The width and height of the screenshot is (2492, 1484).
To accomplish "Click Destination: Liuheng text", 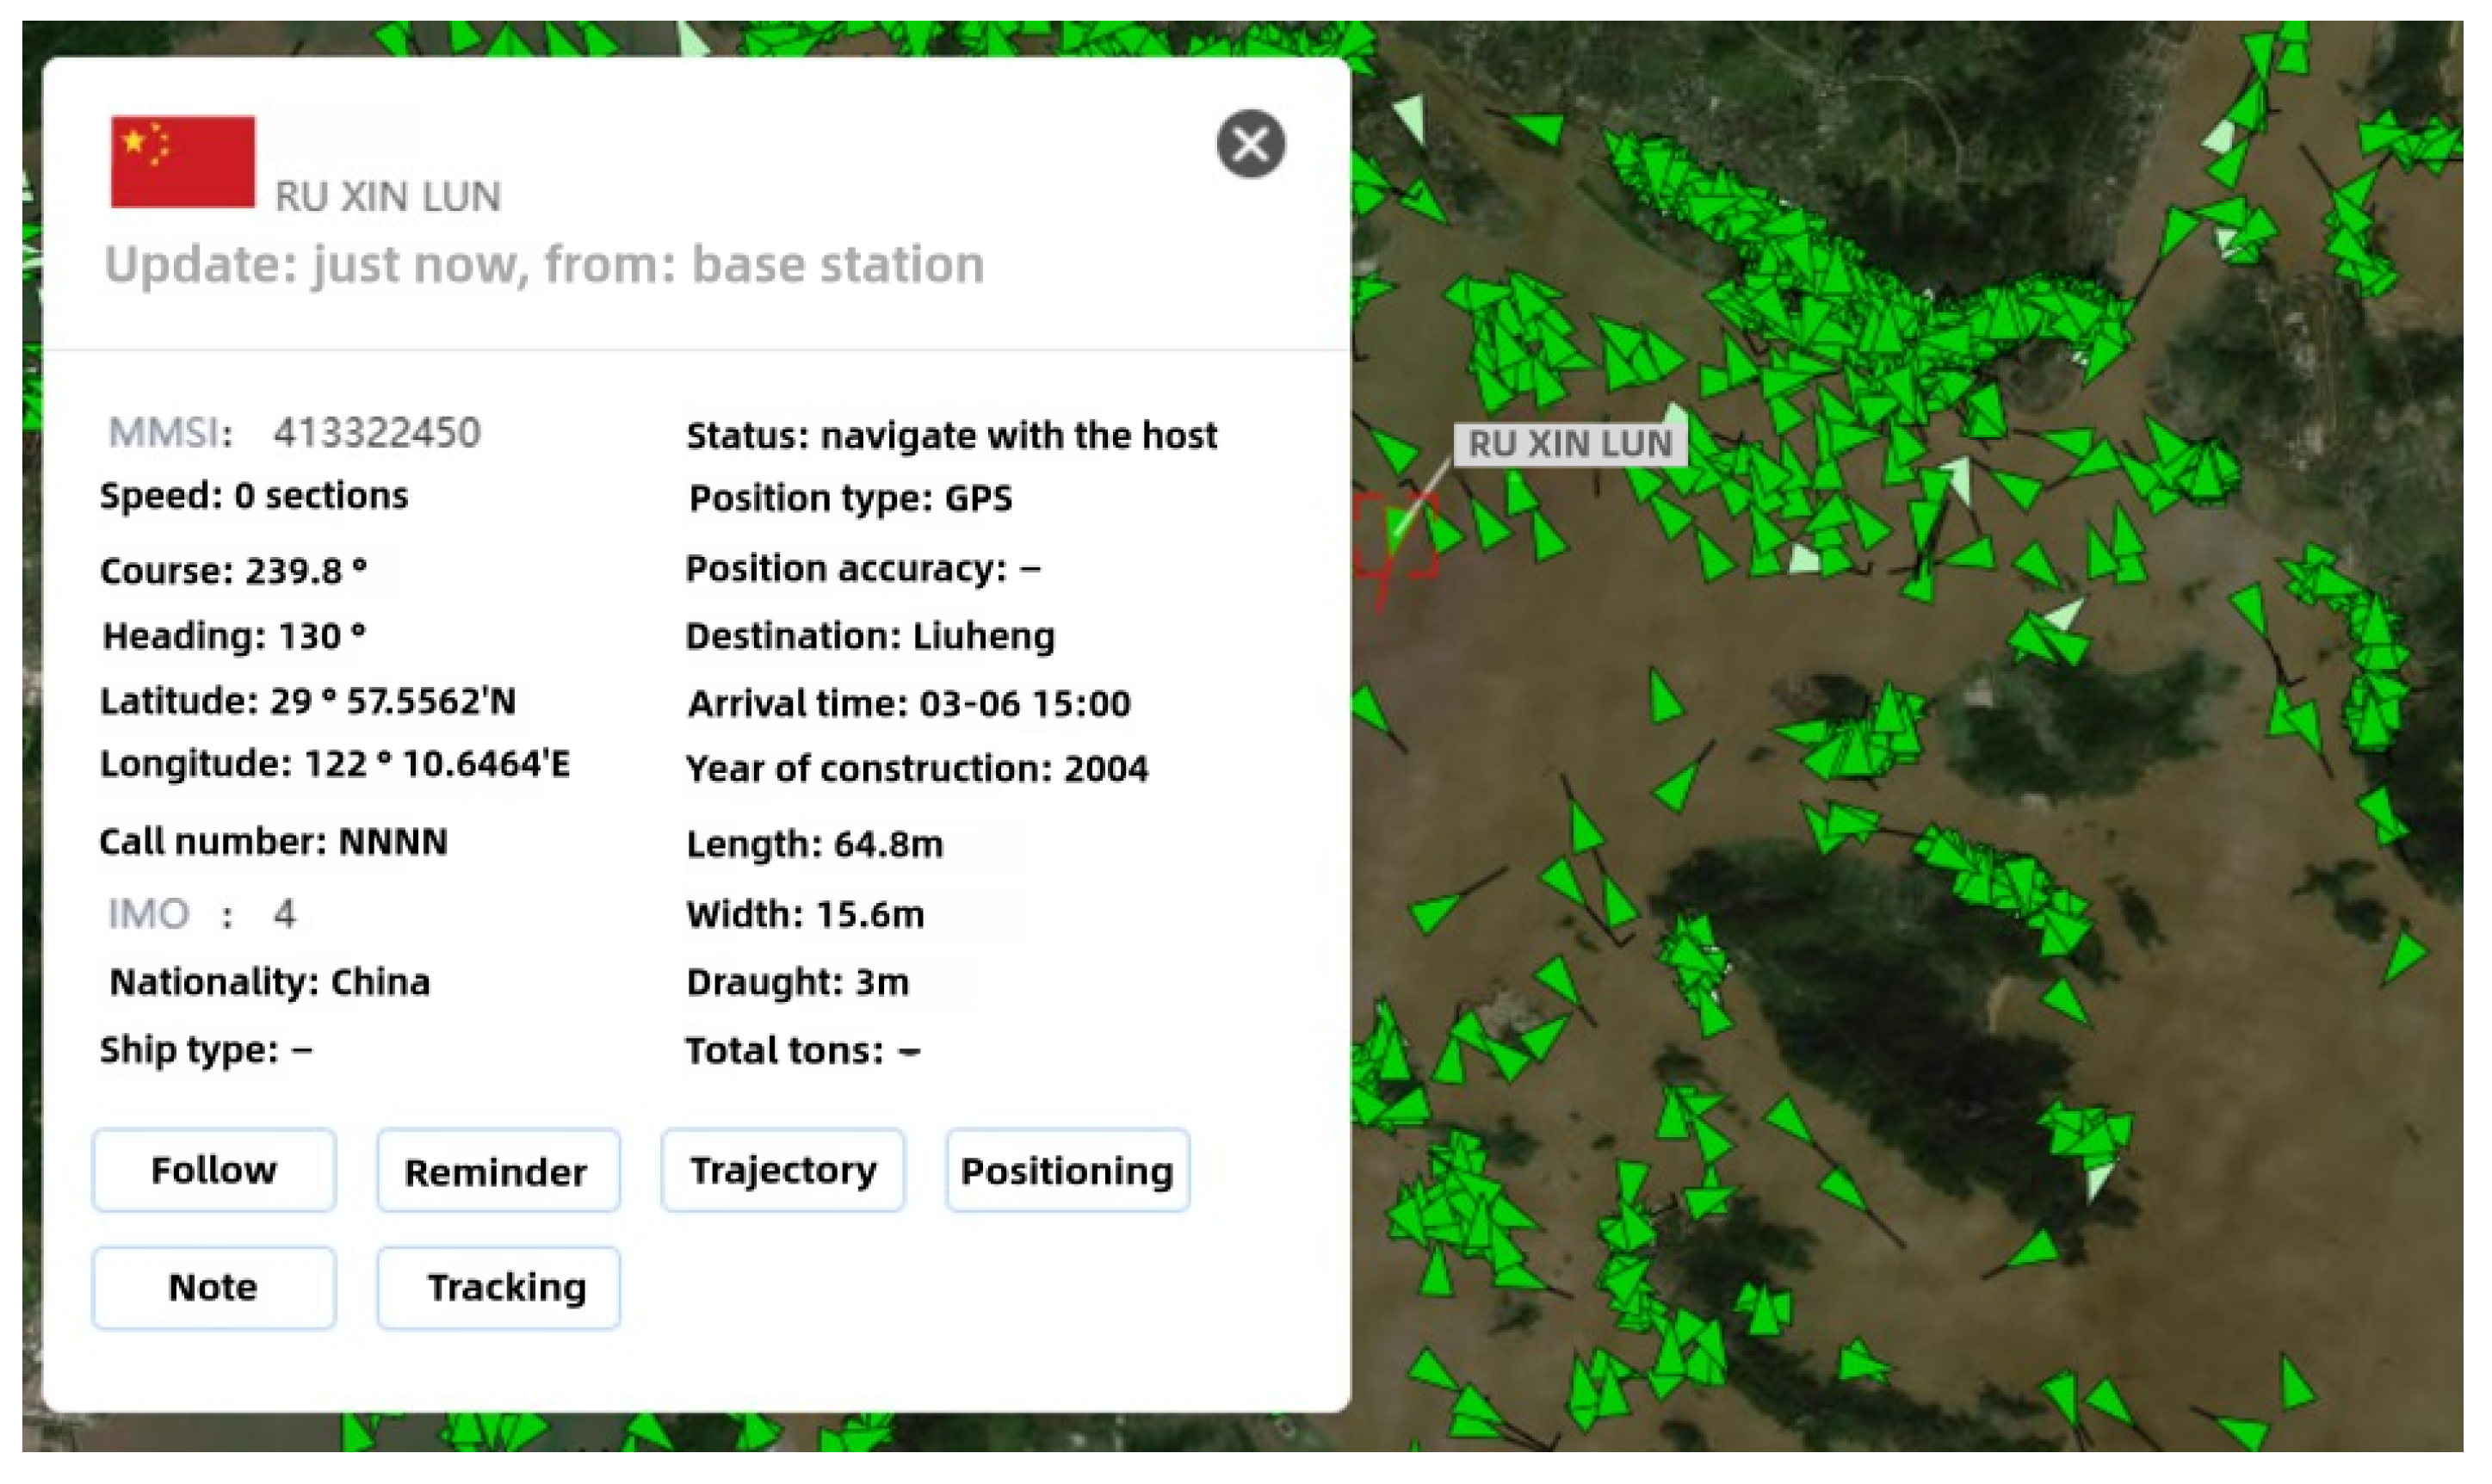I will (x=870, y=636).
